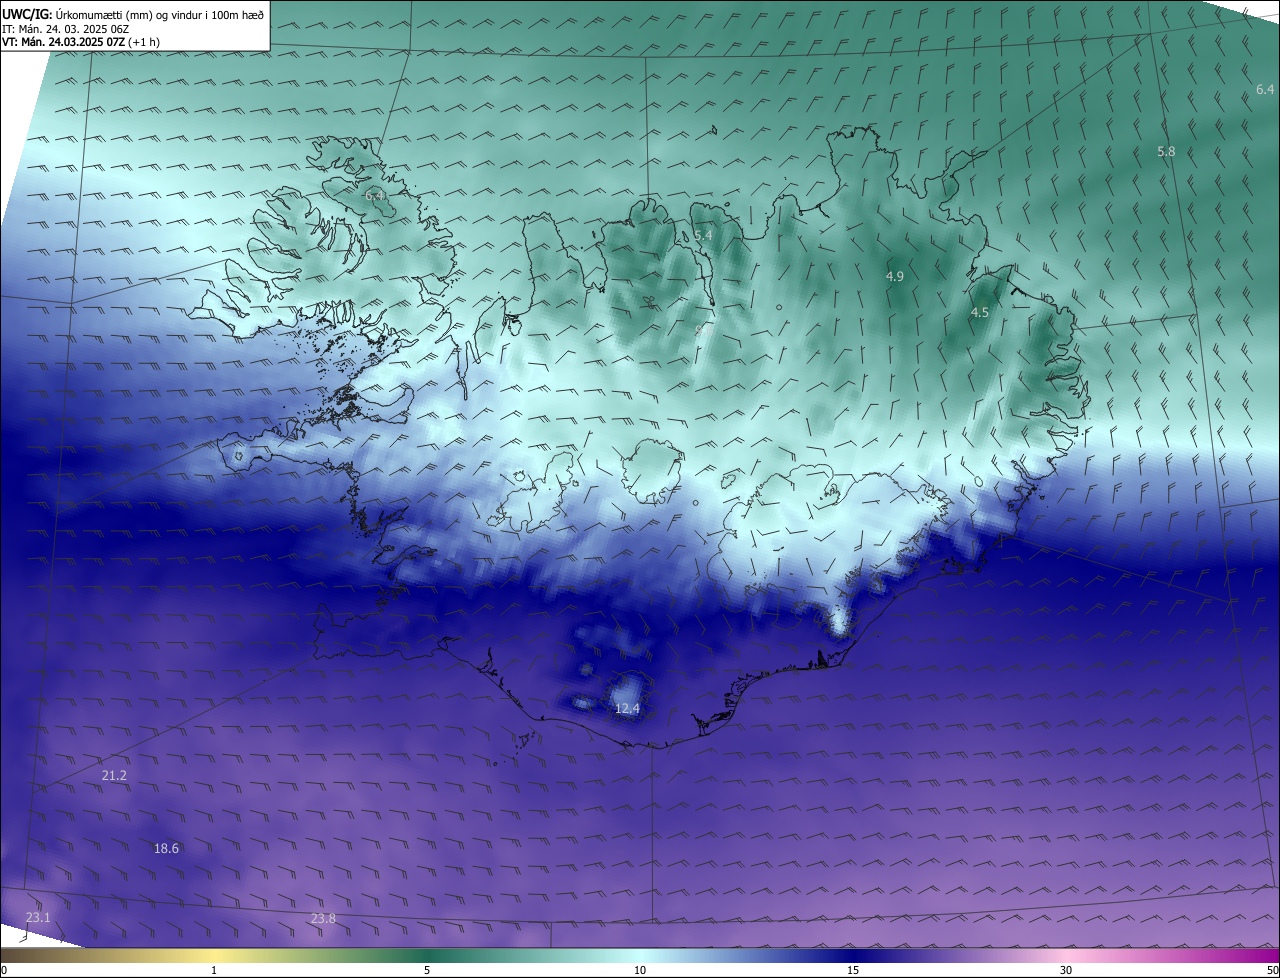Click the 50 tick label on the color scale

[1272, 970]
